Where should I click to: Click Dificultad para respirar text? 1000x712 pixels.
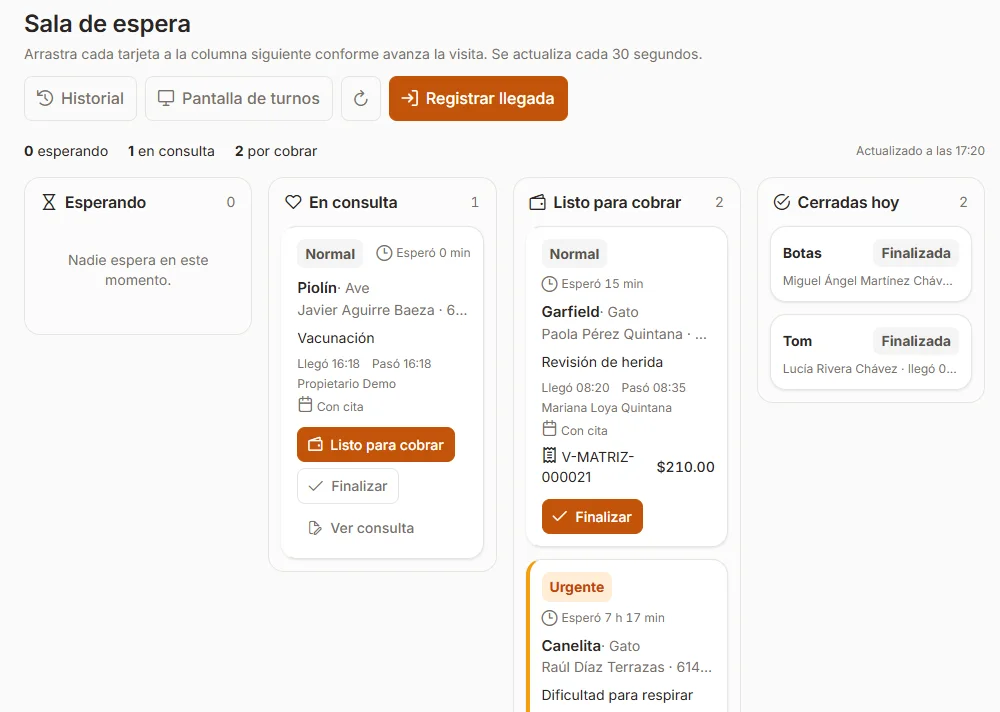[617, 695]
